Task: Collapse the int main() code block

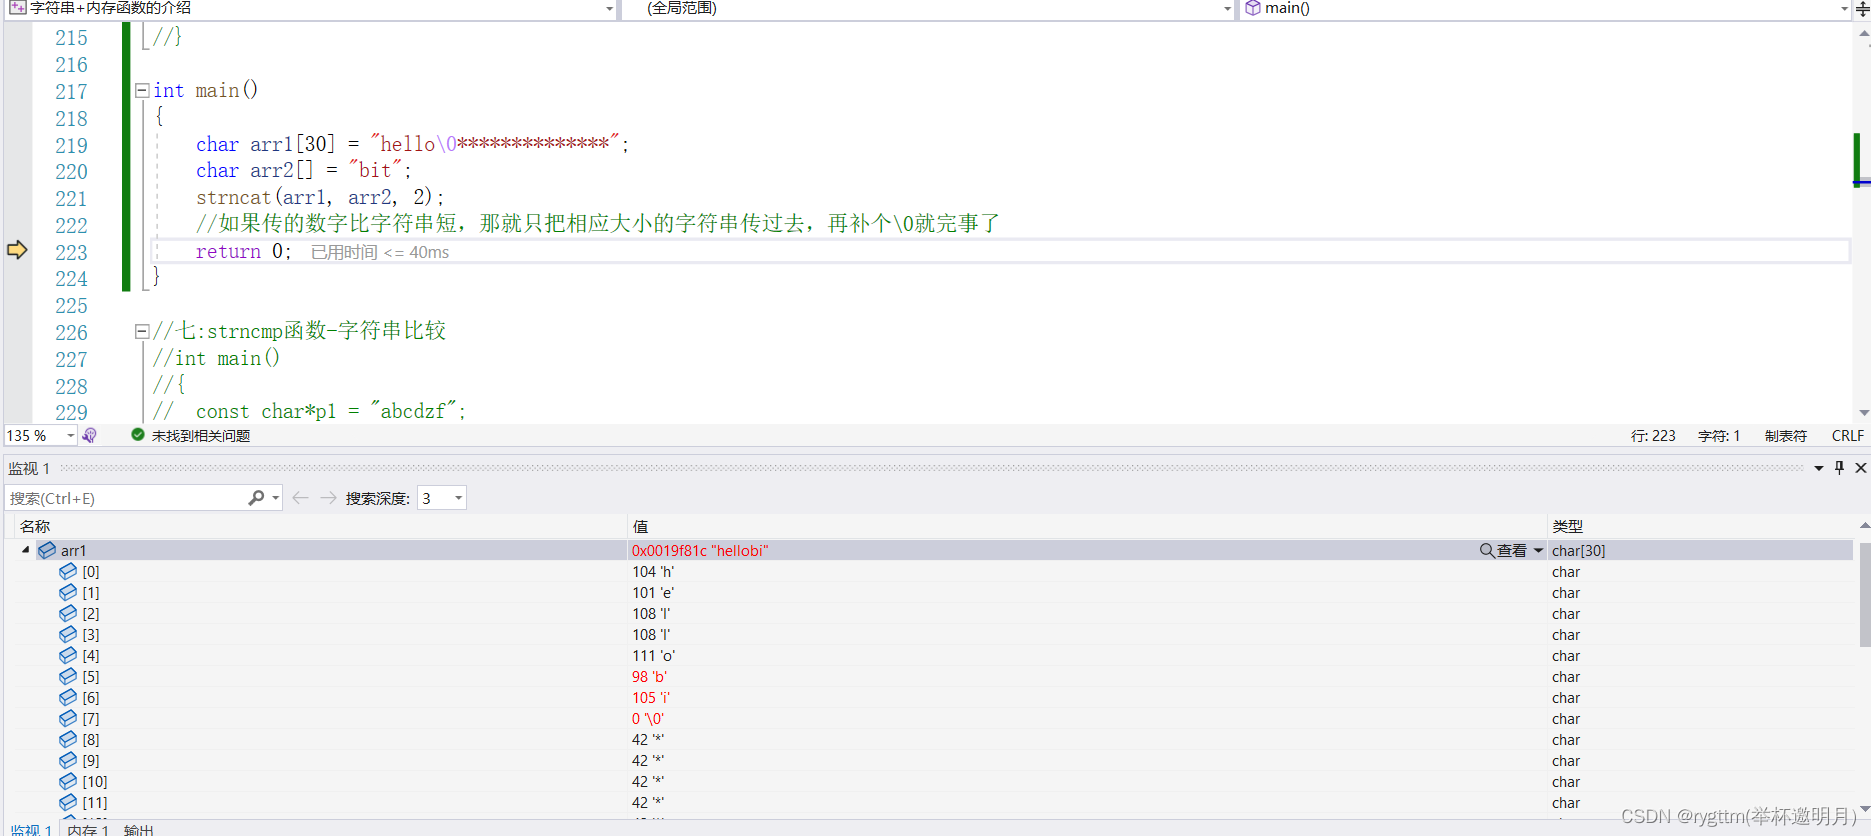Action: pyautogui.click(x=142, y=90)
